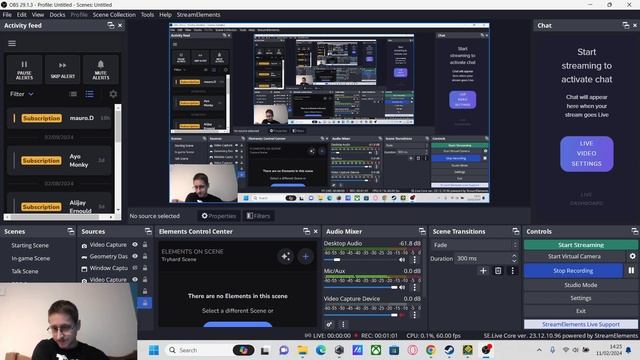Click Stop Recording button

(573, 271)
